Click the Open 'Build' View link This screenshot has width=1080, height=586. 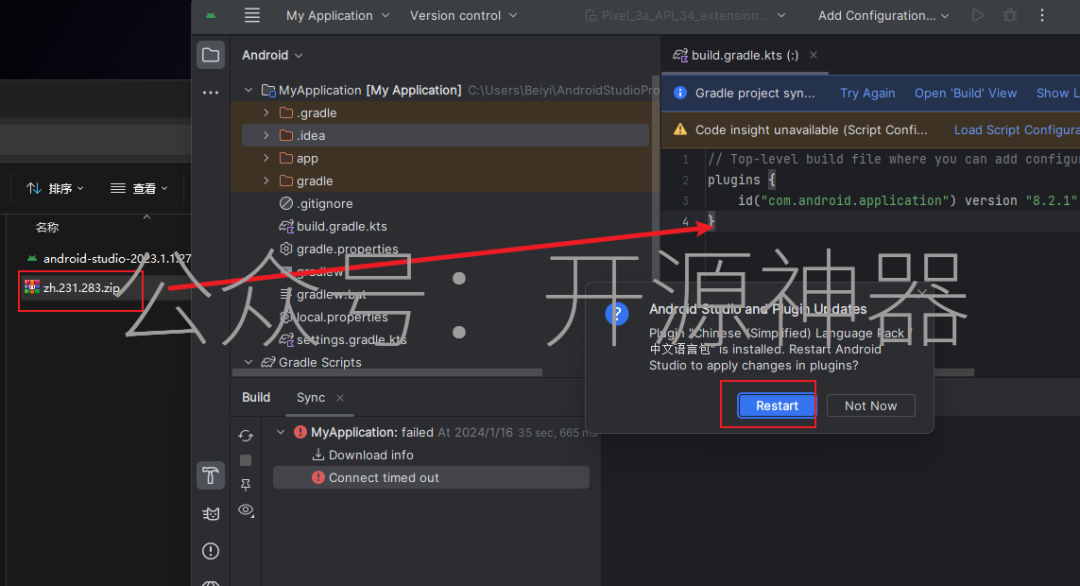click(965, 93)
